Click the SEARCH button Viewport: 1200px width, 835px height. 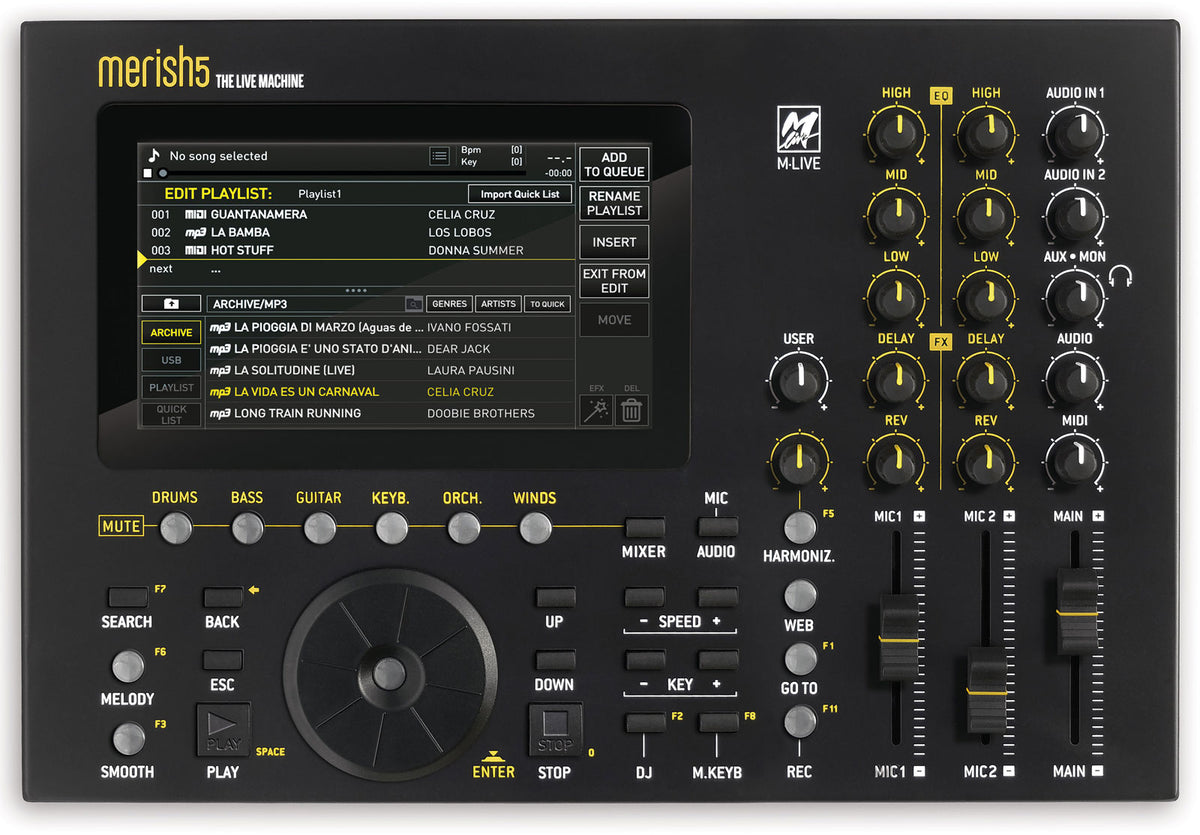point(127,598)
